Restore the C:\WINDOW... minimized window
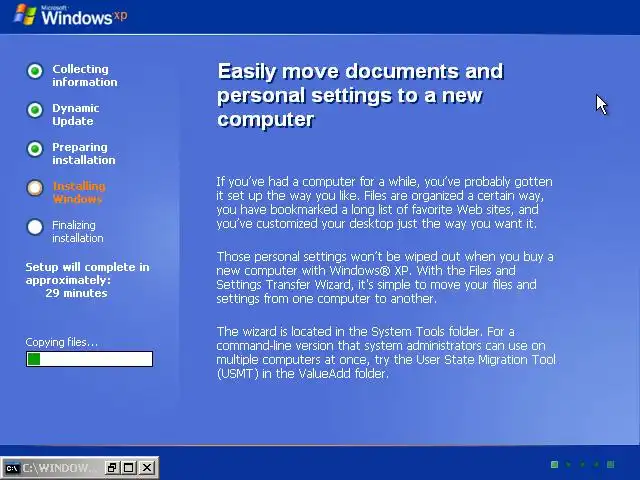 tap(112, 467)
